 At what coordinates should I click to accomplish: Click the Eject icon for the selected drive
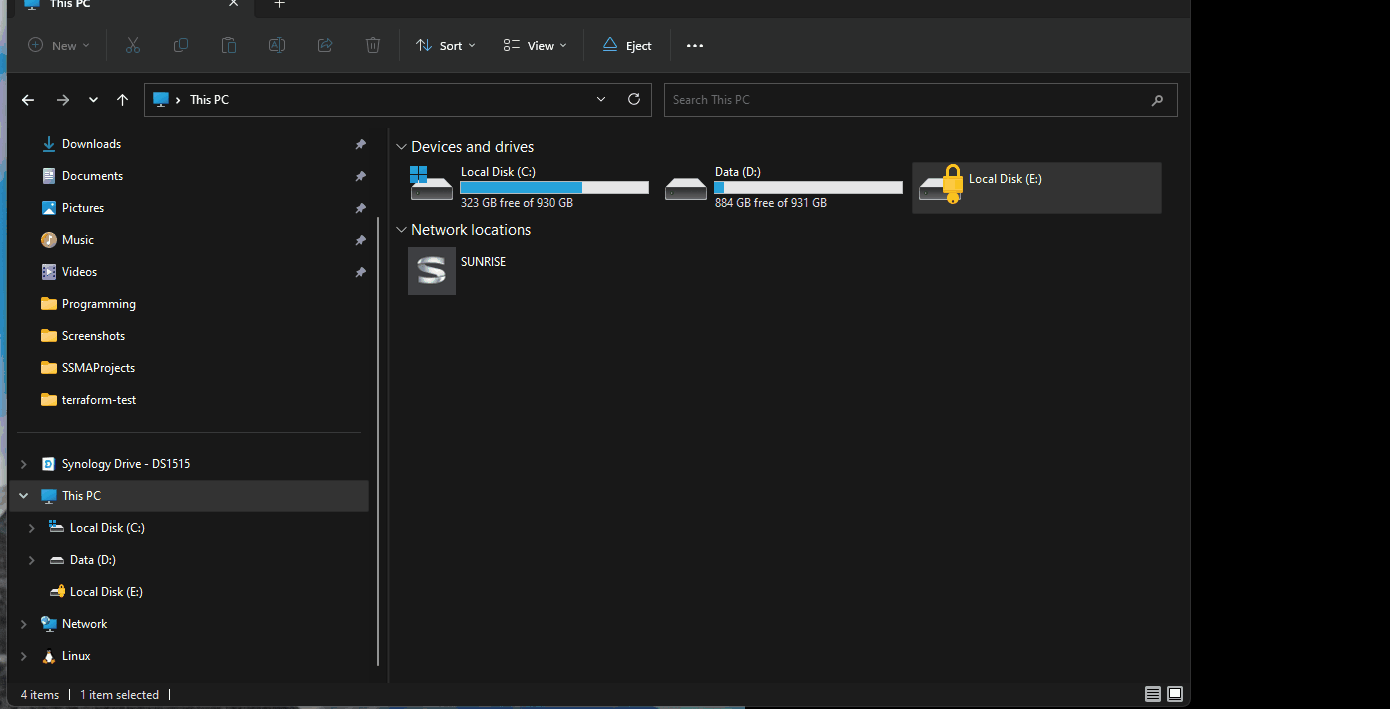(626, 45)
